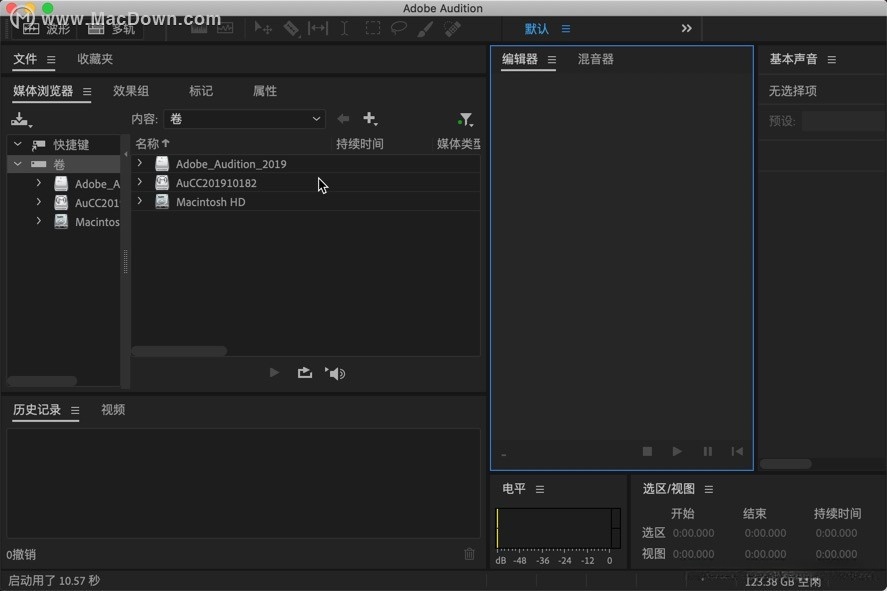
Task: Select the Razor tool
Action: coord(291,28)
